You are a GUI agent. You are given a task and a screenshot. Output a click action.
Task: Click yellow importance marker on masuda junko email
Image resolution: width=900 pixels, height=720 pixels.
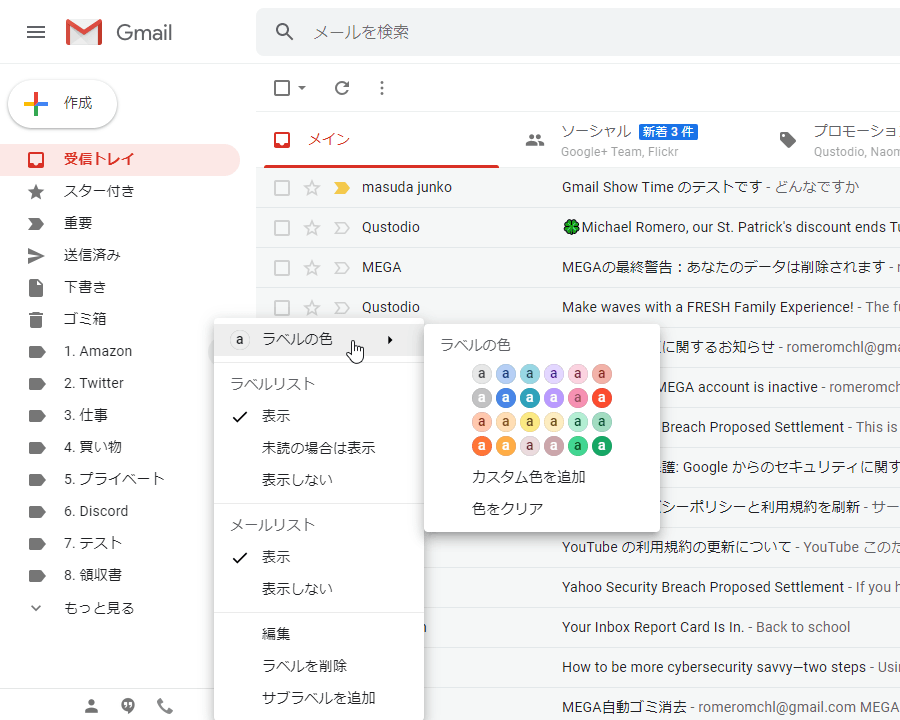click(x=342, y=188)
